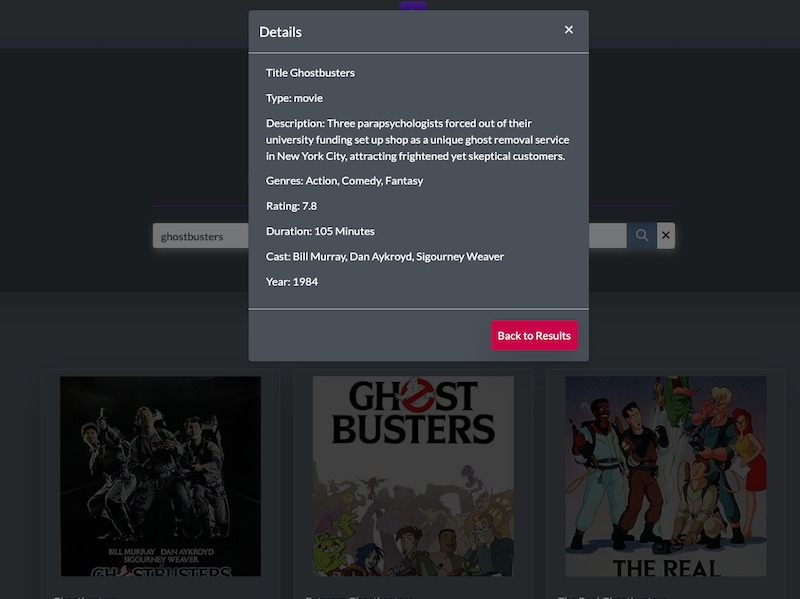Click the Back to Results button
The image size is (800, 599).
[534, 335]
